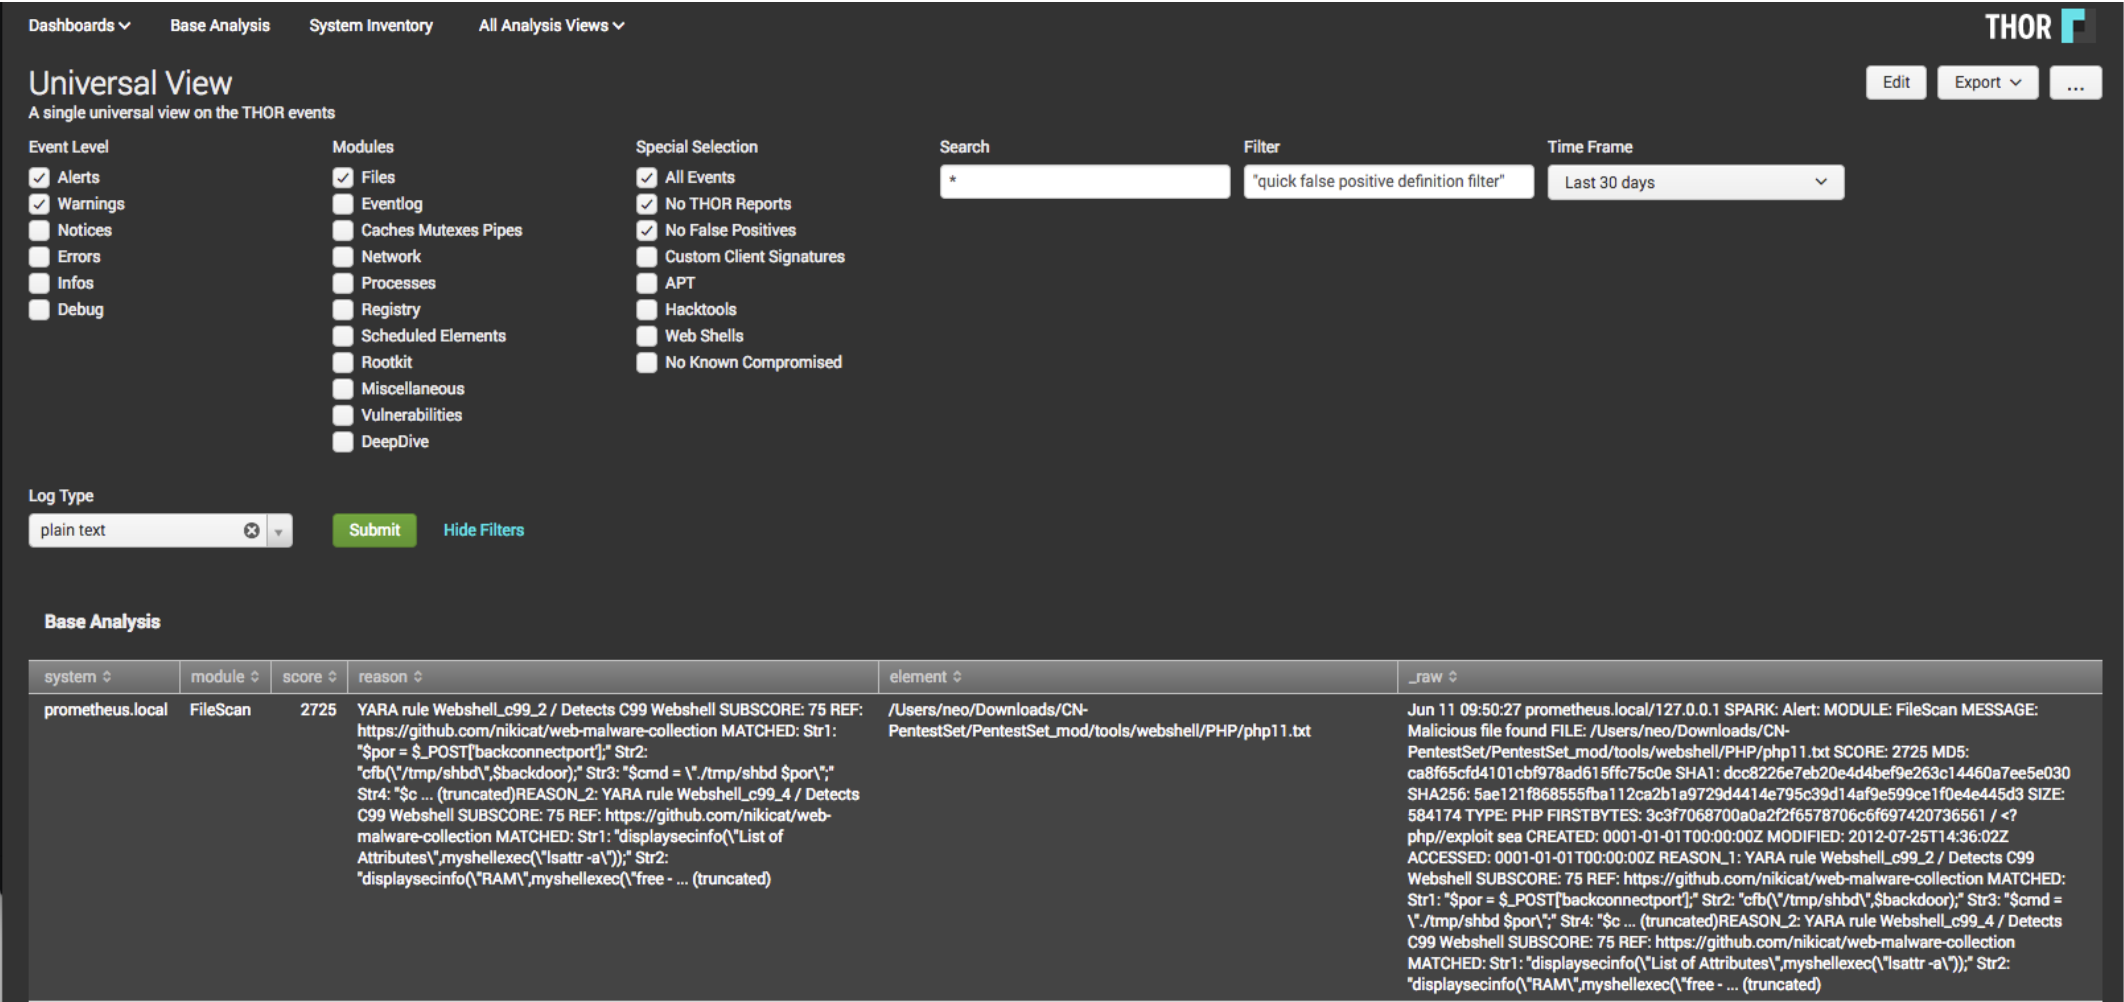
Task: Check the Vulnerabilities module
Action: coord(343,415)
